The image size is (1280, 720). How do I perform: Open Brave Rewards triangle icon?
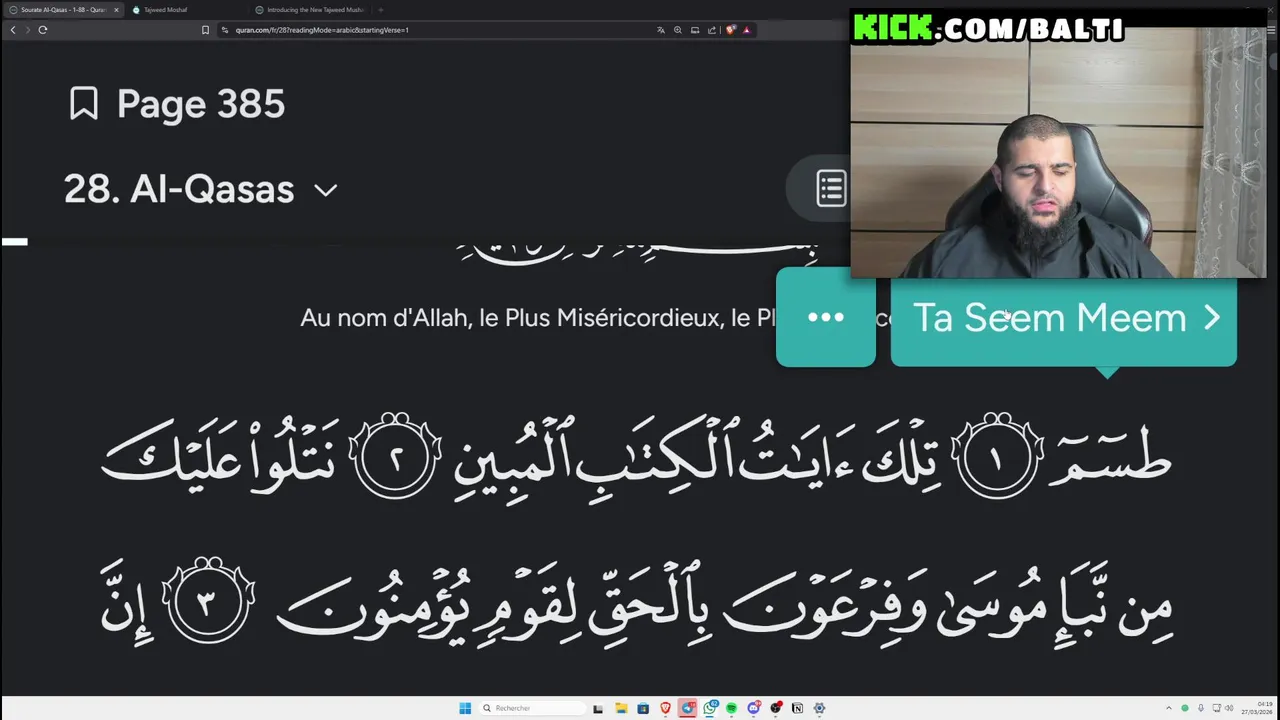coord(746,30)
